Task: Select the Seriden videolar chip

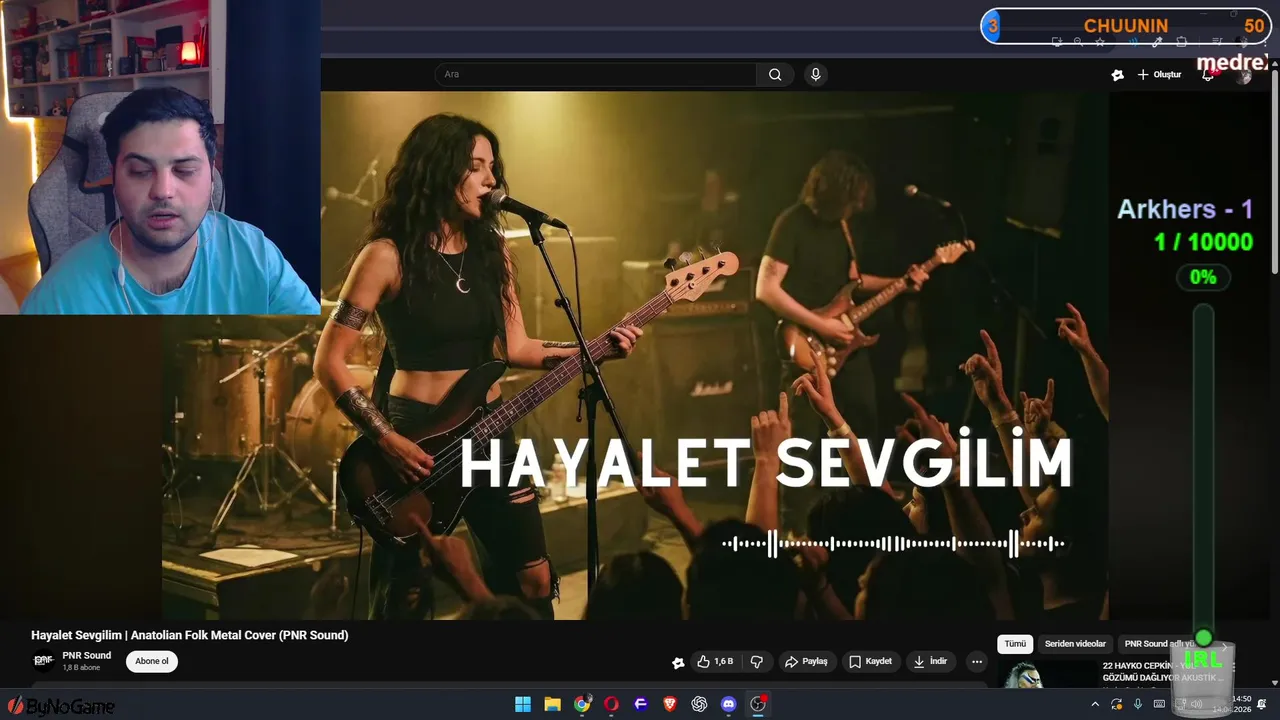Action: click(1075, 644)
